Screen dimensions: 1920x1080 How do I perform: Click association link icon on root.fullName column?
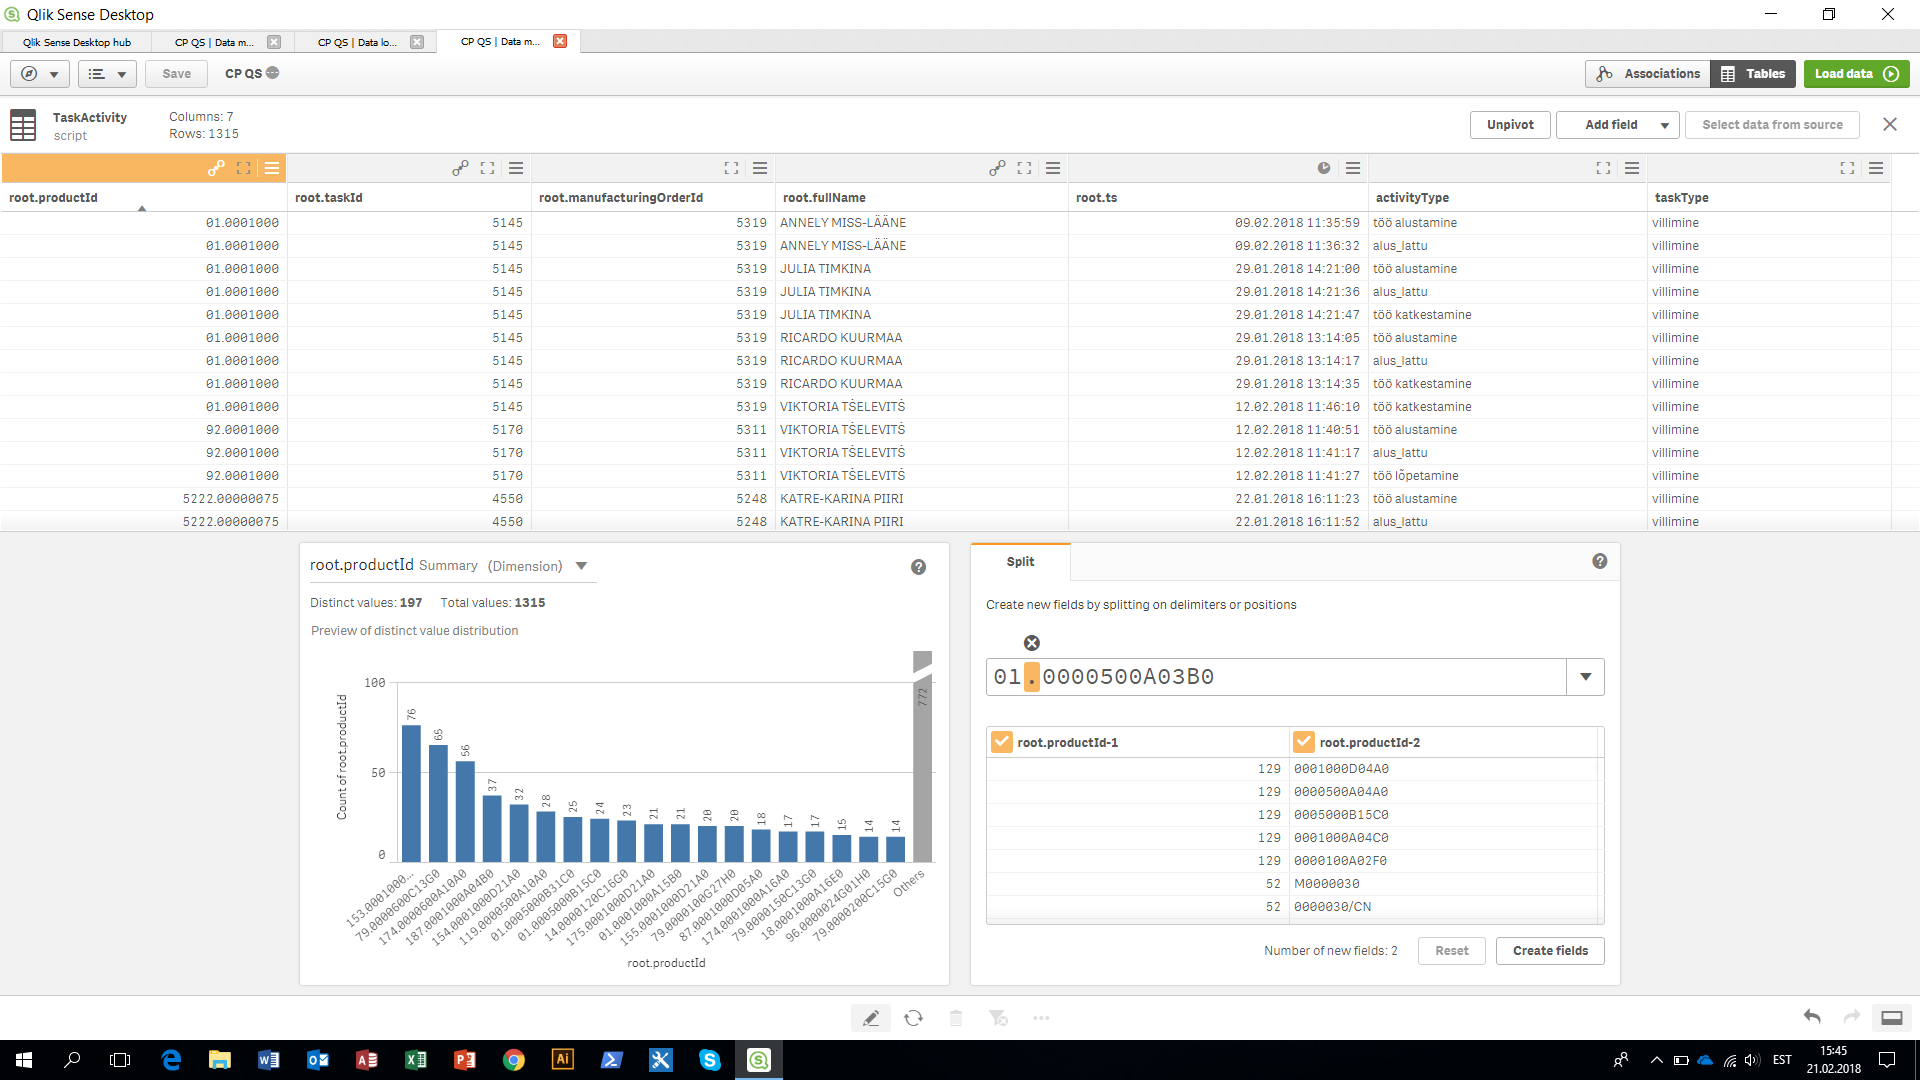click(997, 168)
